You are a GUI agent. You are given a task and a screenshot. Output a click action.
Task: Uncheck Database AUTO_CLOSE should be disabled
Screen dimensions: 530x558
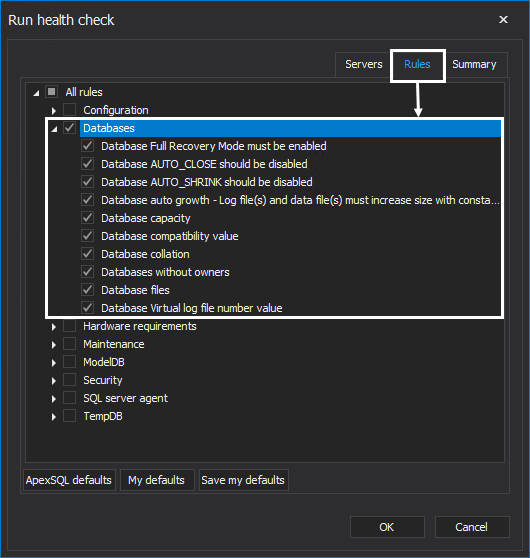pos(88,164)
